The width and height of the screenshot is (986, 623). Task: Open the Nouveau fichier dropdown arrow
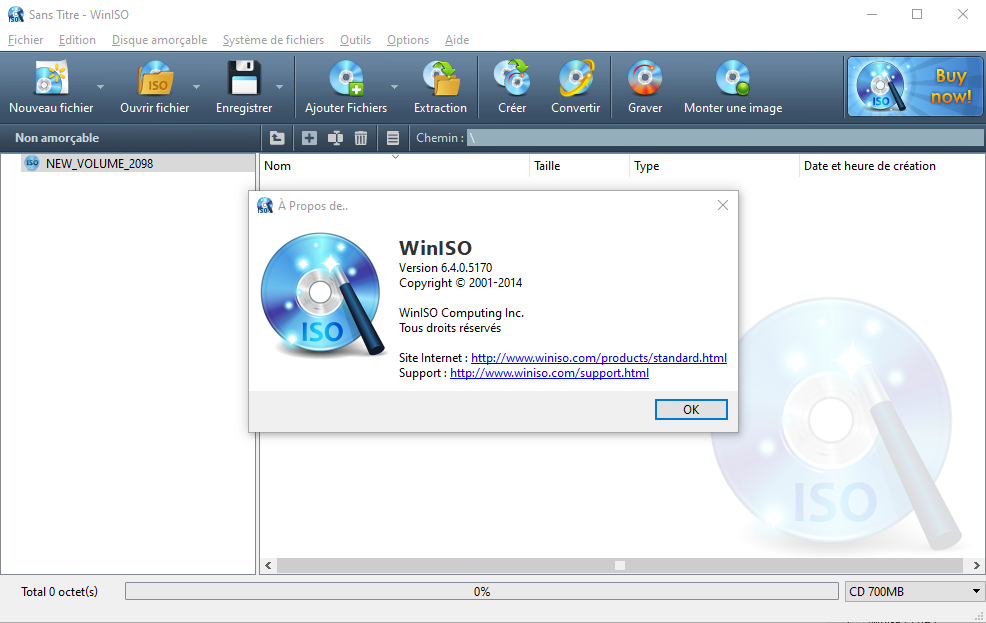100,87
